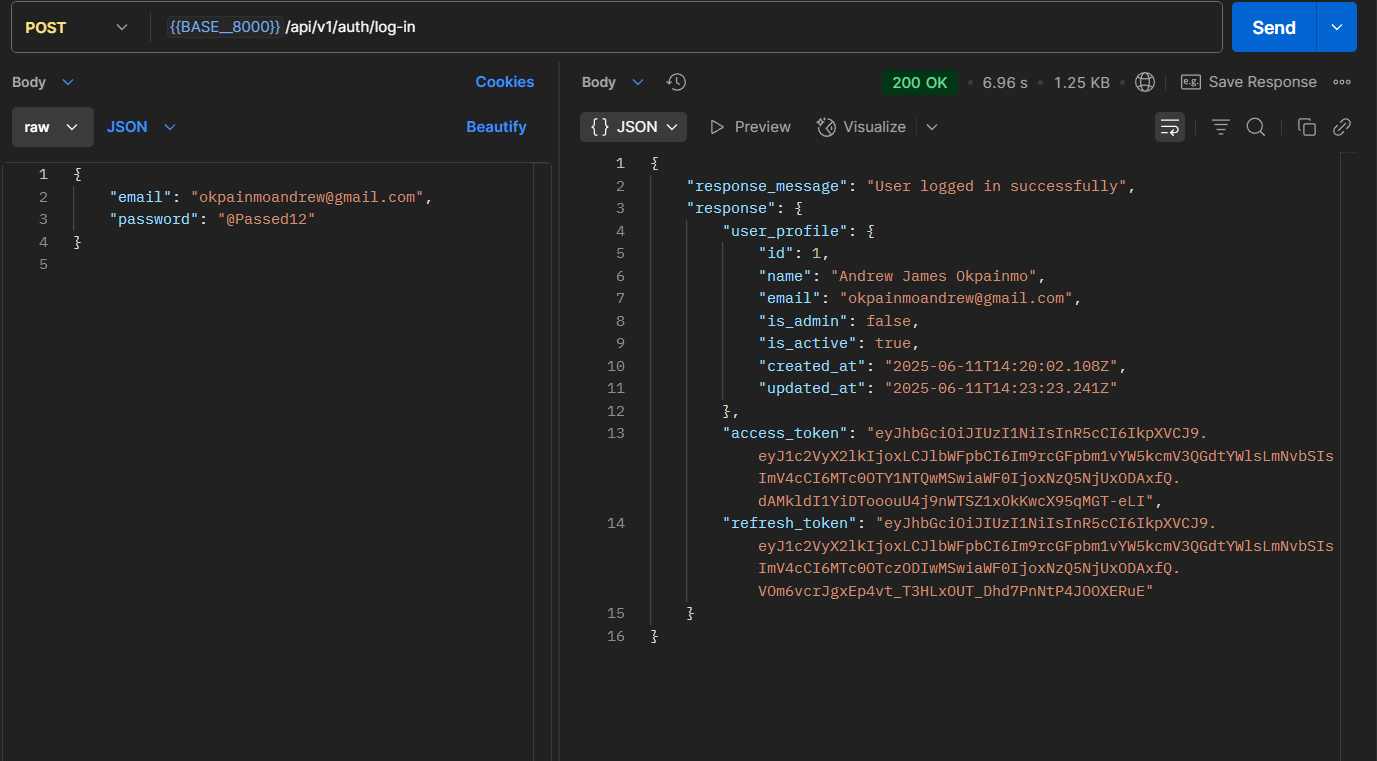This screenshot has height=761, width=1377.
Task: Click the Preview play icon tab
Action: pos(750,127)
